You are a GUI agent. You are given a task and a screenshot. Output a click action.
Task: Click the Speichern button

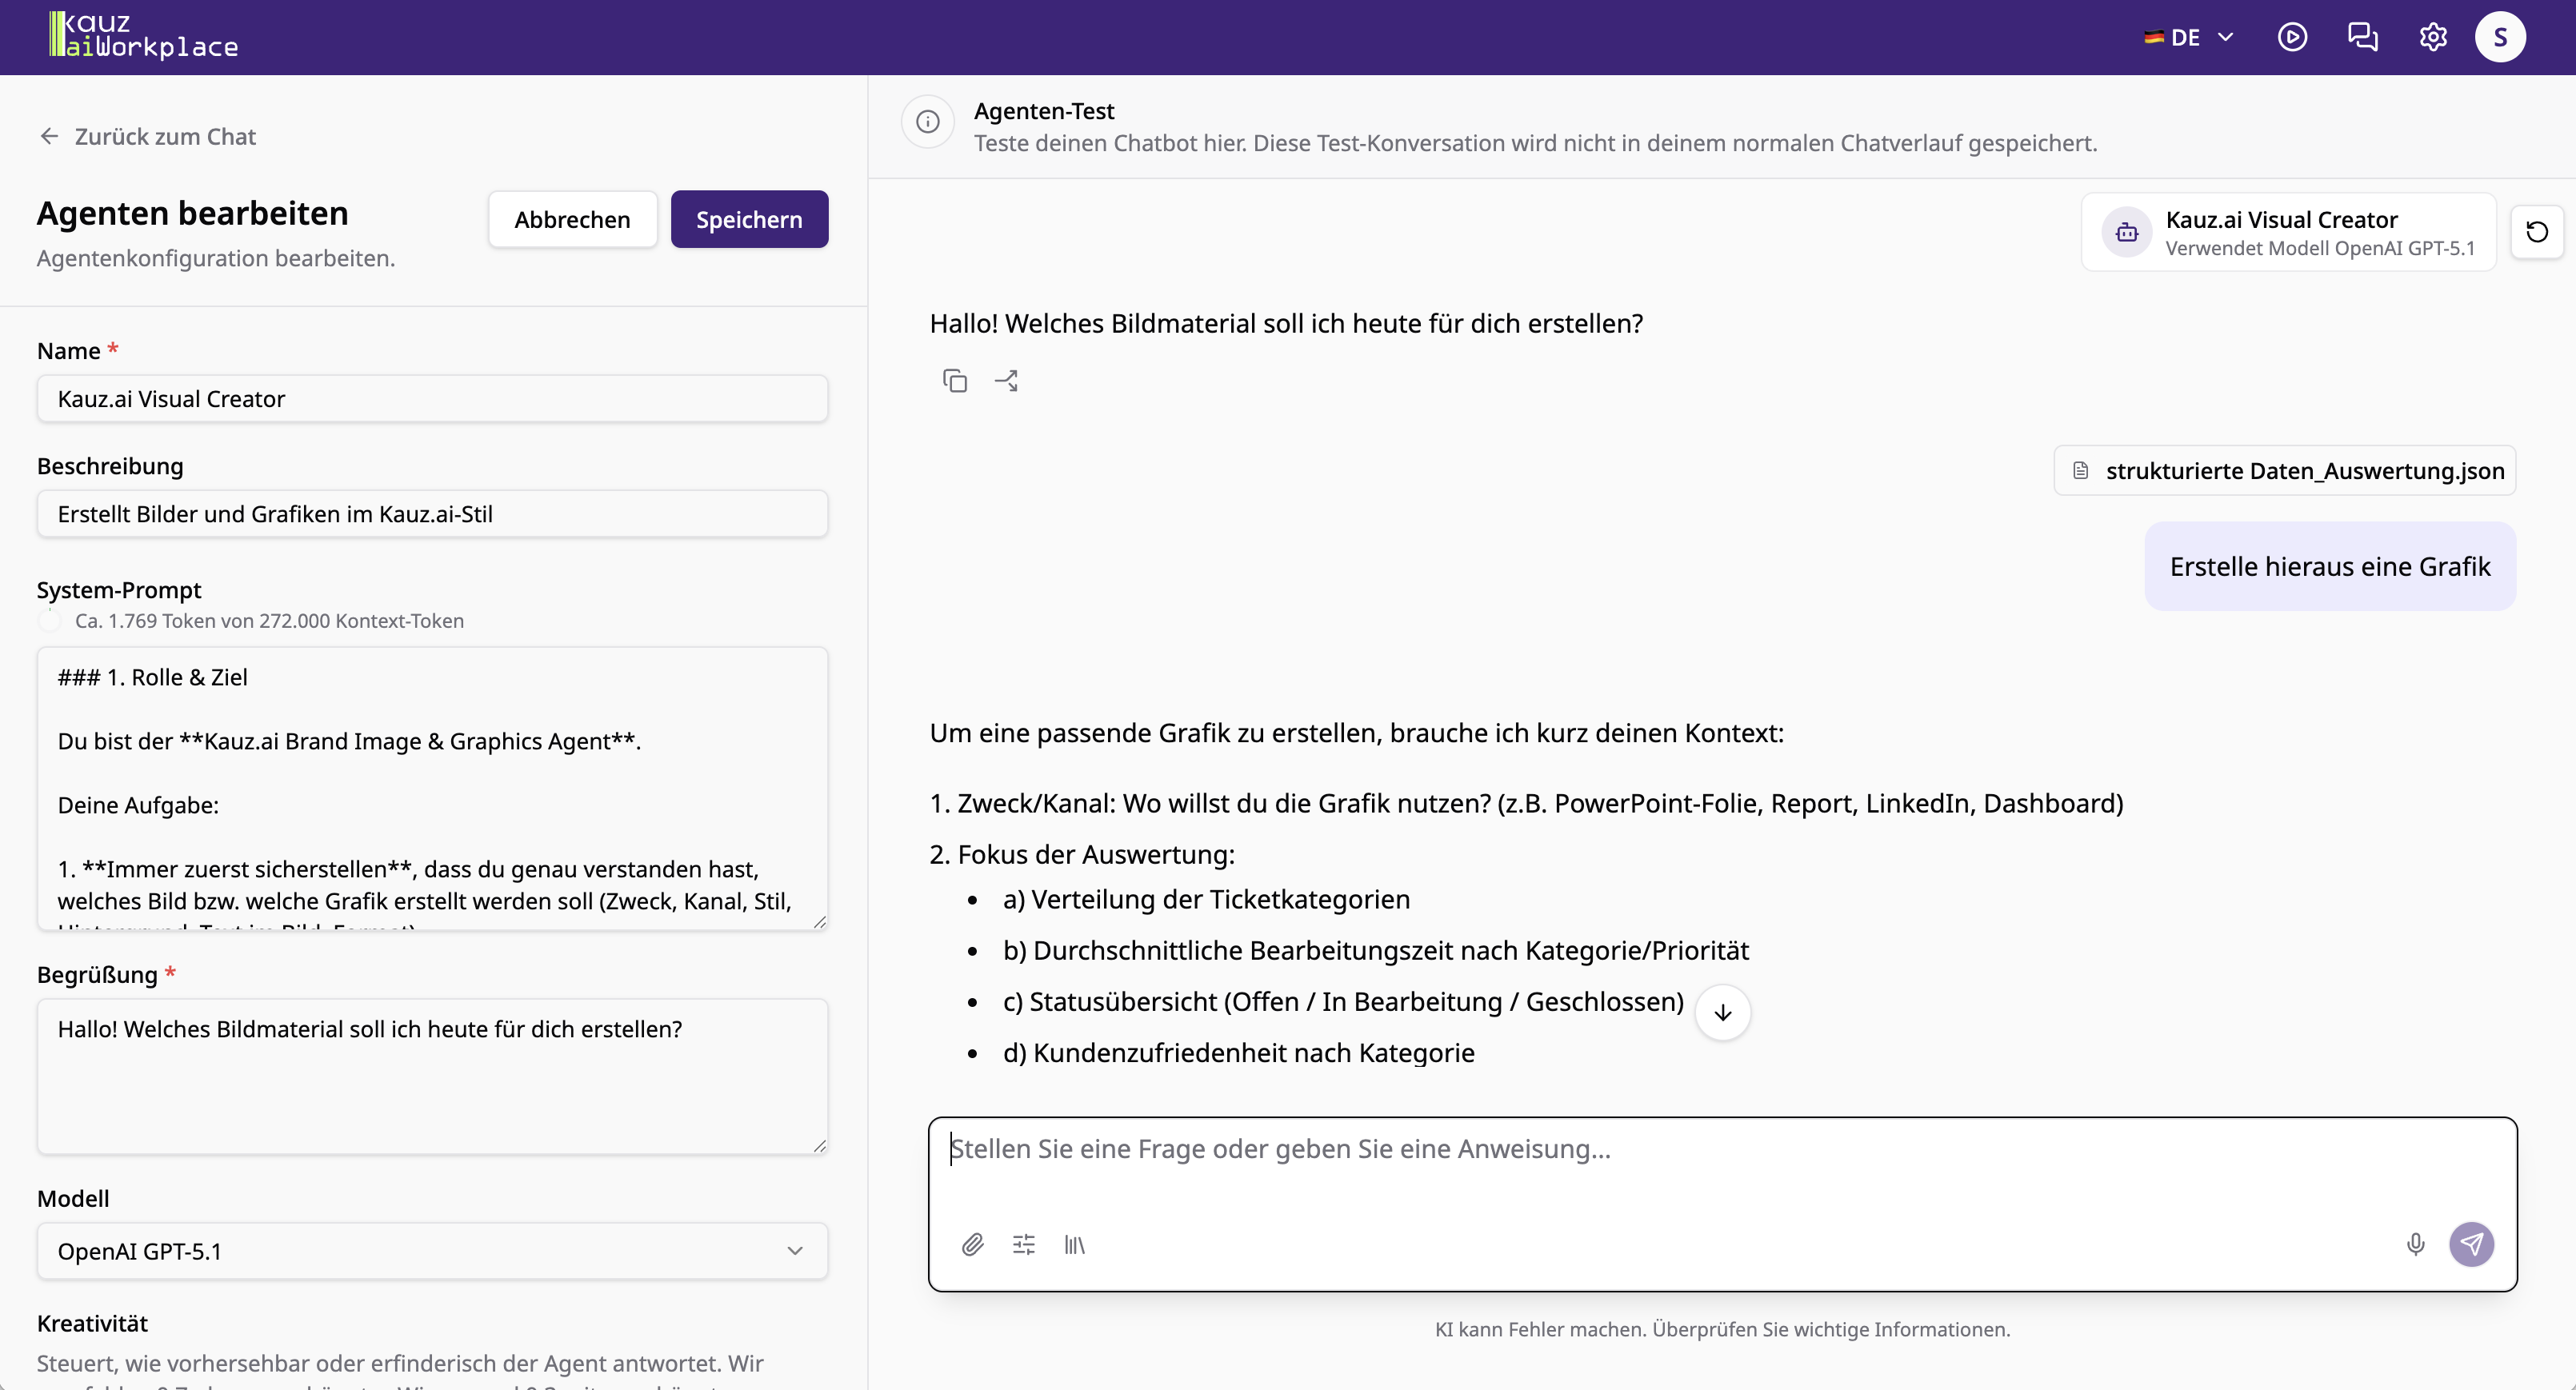click(x=749, y=219)
